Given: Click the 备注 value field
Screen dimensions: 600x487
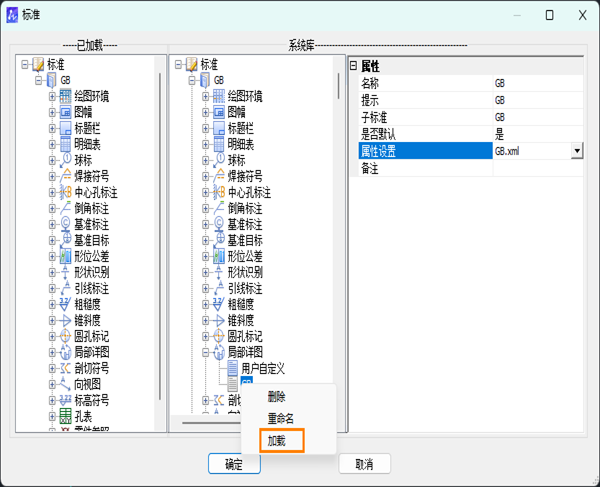Looking at the screenshot, I should tap(538, 168).
